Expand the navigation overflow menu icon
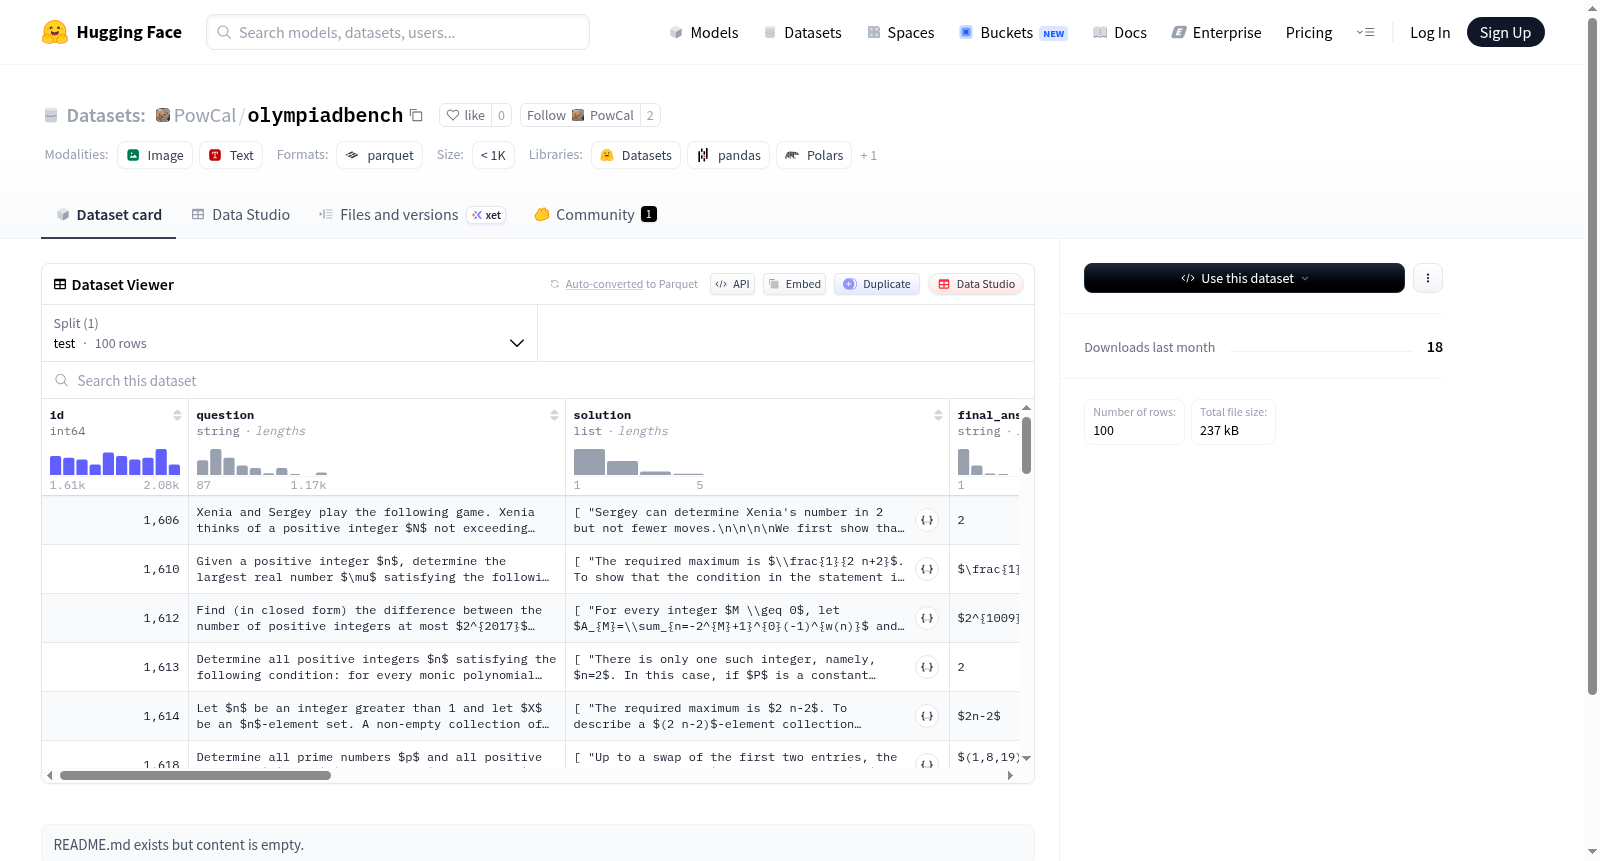This screenshot has height=861, width=1600. 1365,33
